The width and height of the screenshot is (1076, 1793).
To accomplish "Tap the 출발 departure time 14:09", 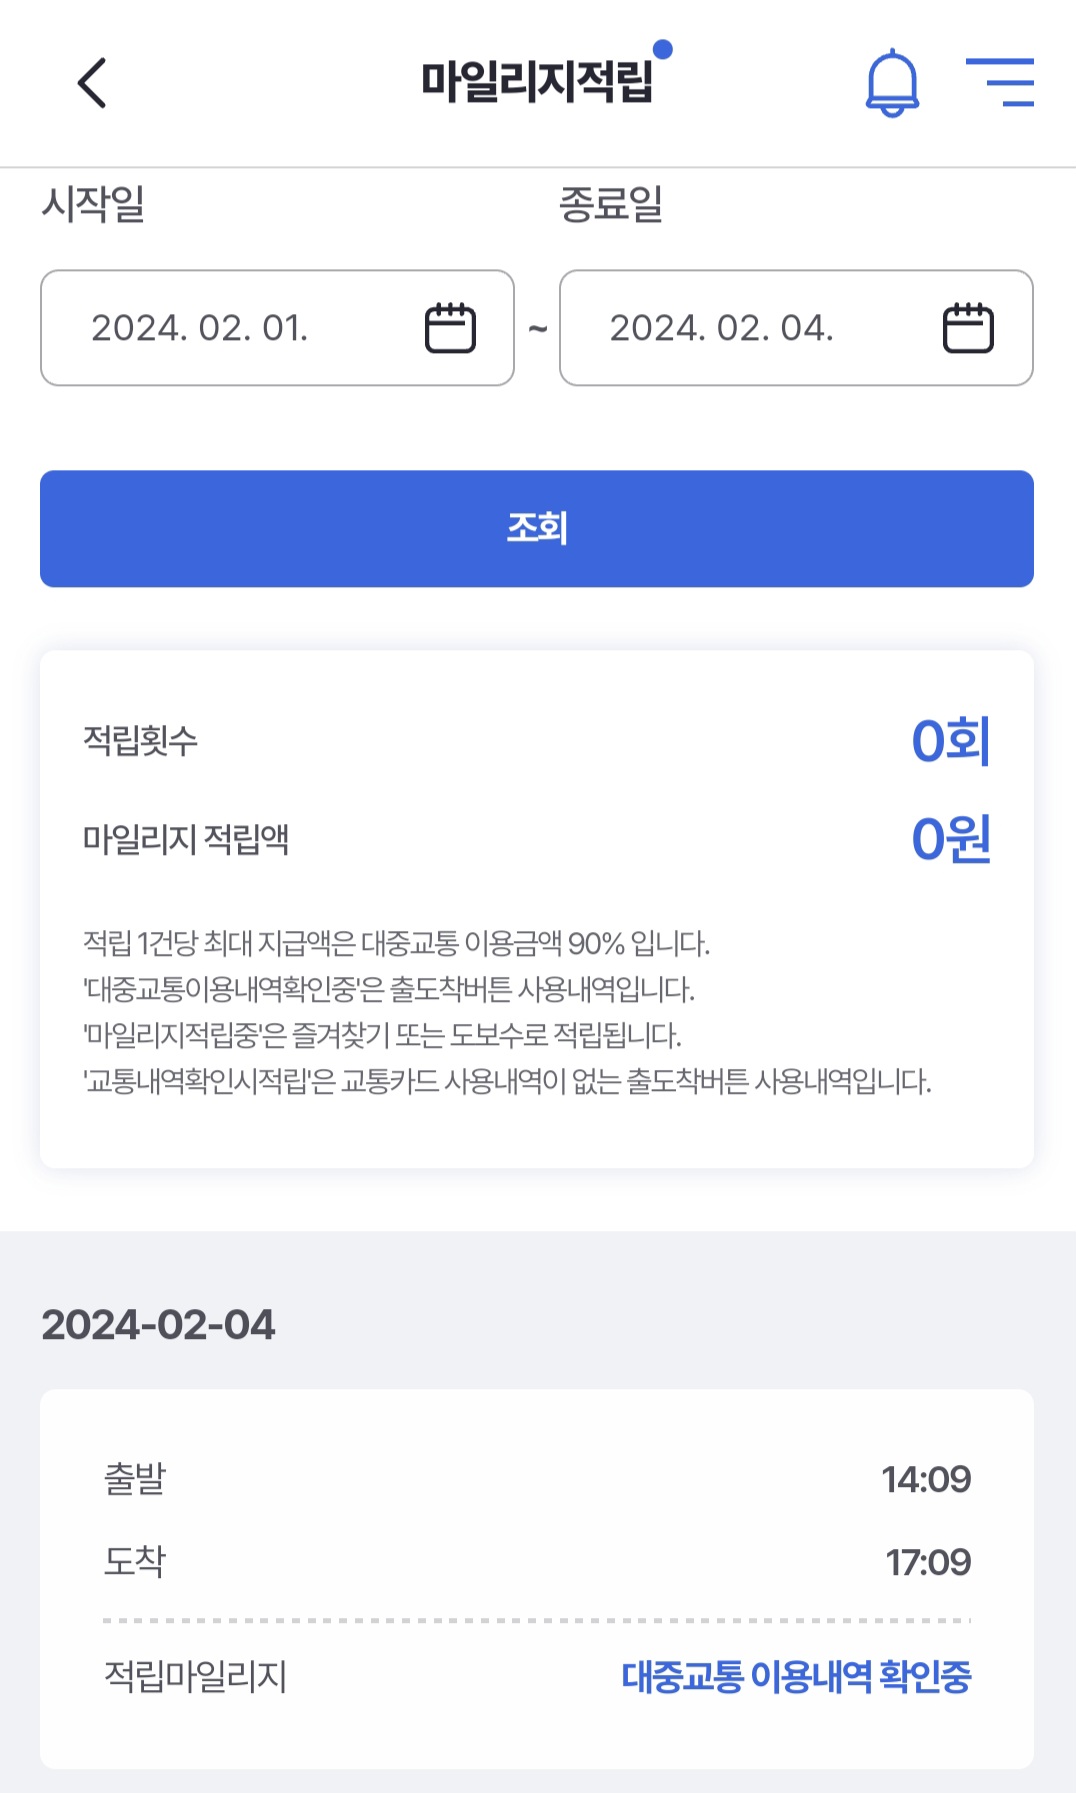I will [x=926, y=1479].
